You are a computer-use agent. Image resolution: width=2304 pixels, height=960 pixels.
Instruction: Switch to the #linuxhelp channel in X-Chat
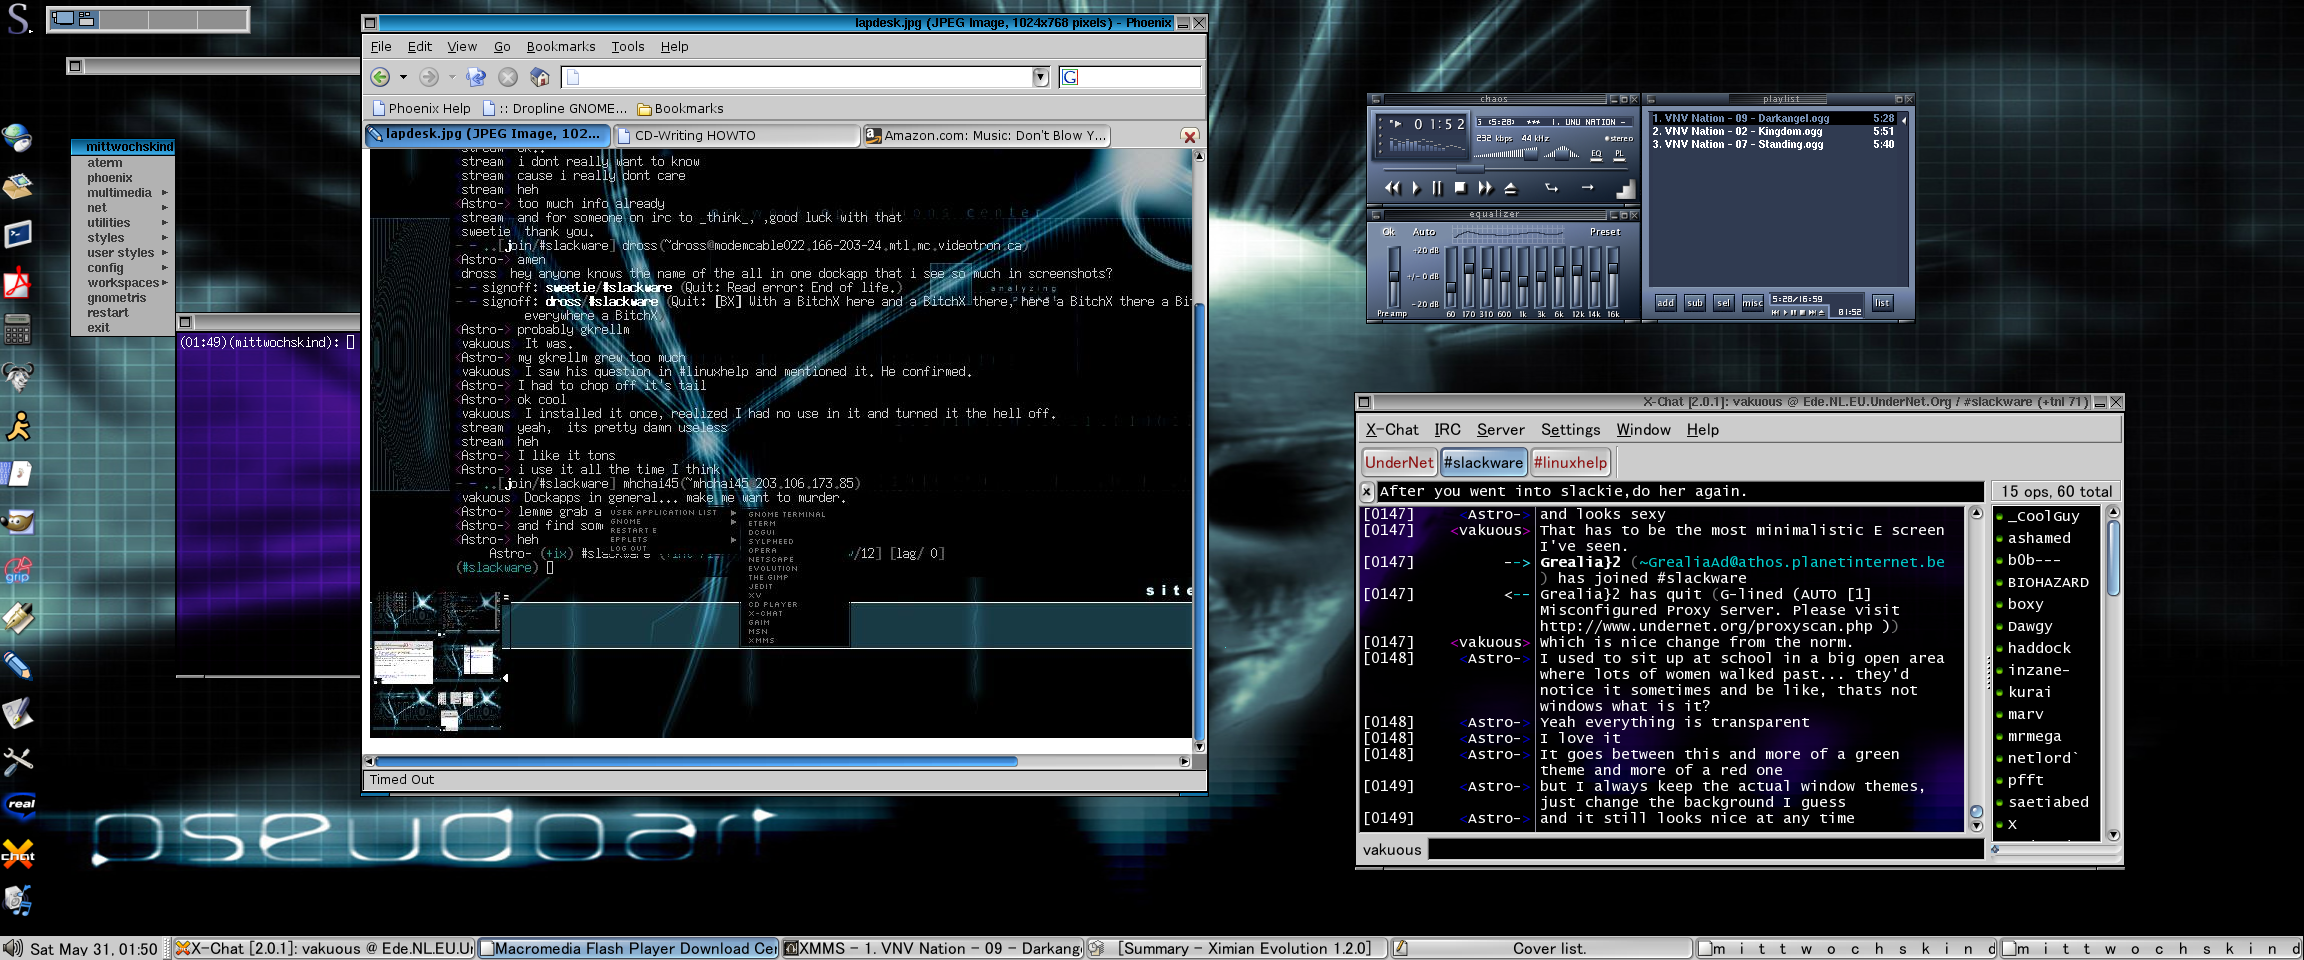1570,462
